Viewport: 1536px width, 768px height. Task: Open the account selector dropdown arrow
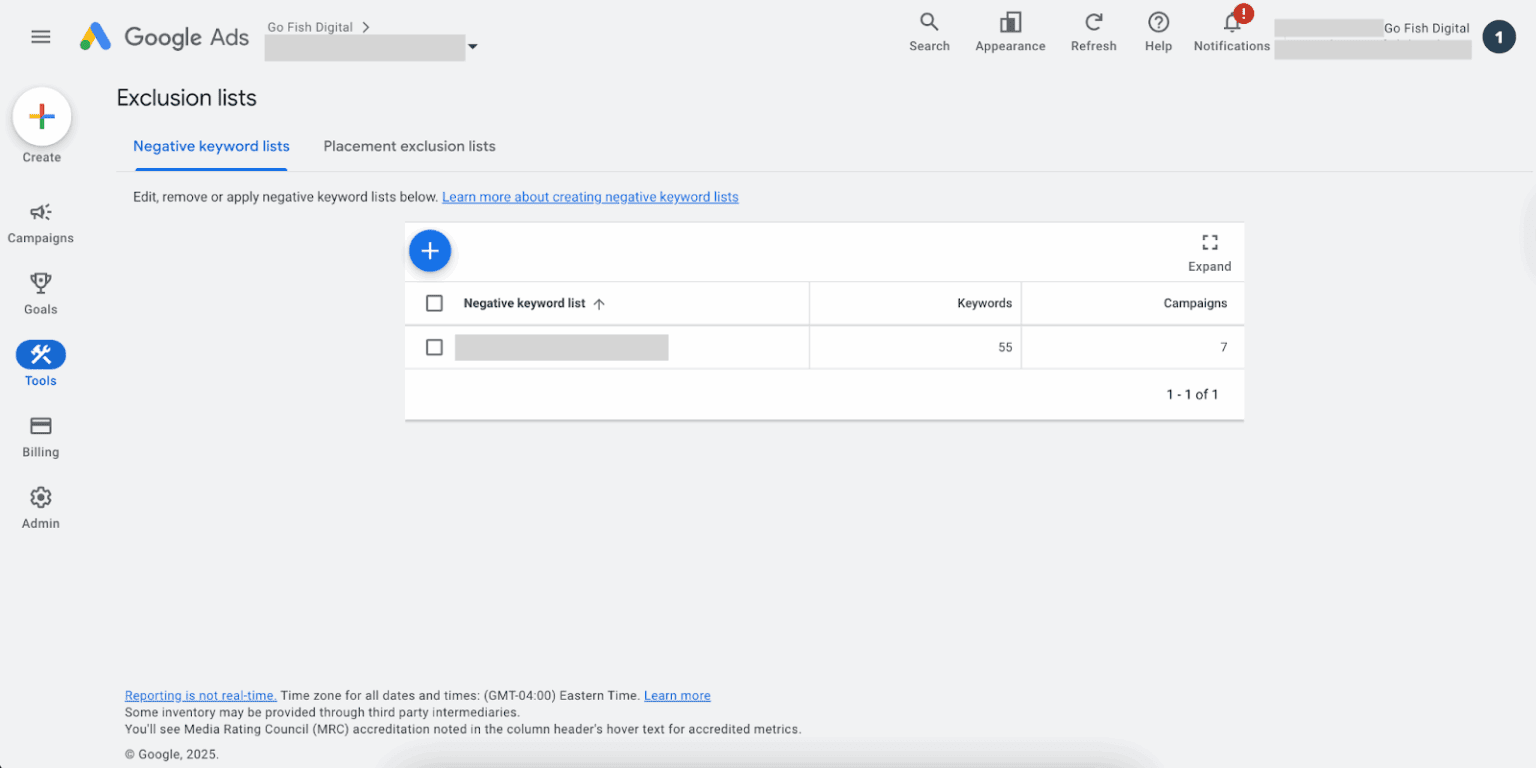coord(472,47)
